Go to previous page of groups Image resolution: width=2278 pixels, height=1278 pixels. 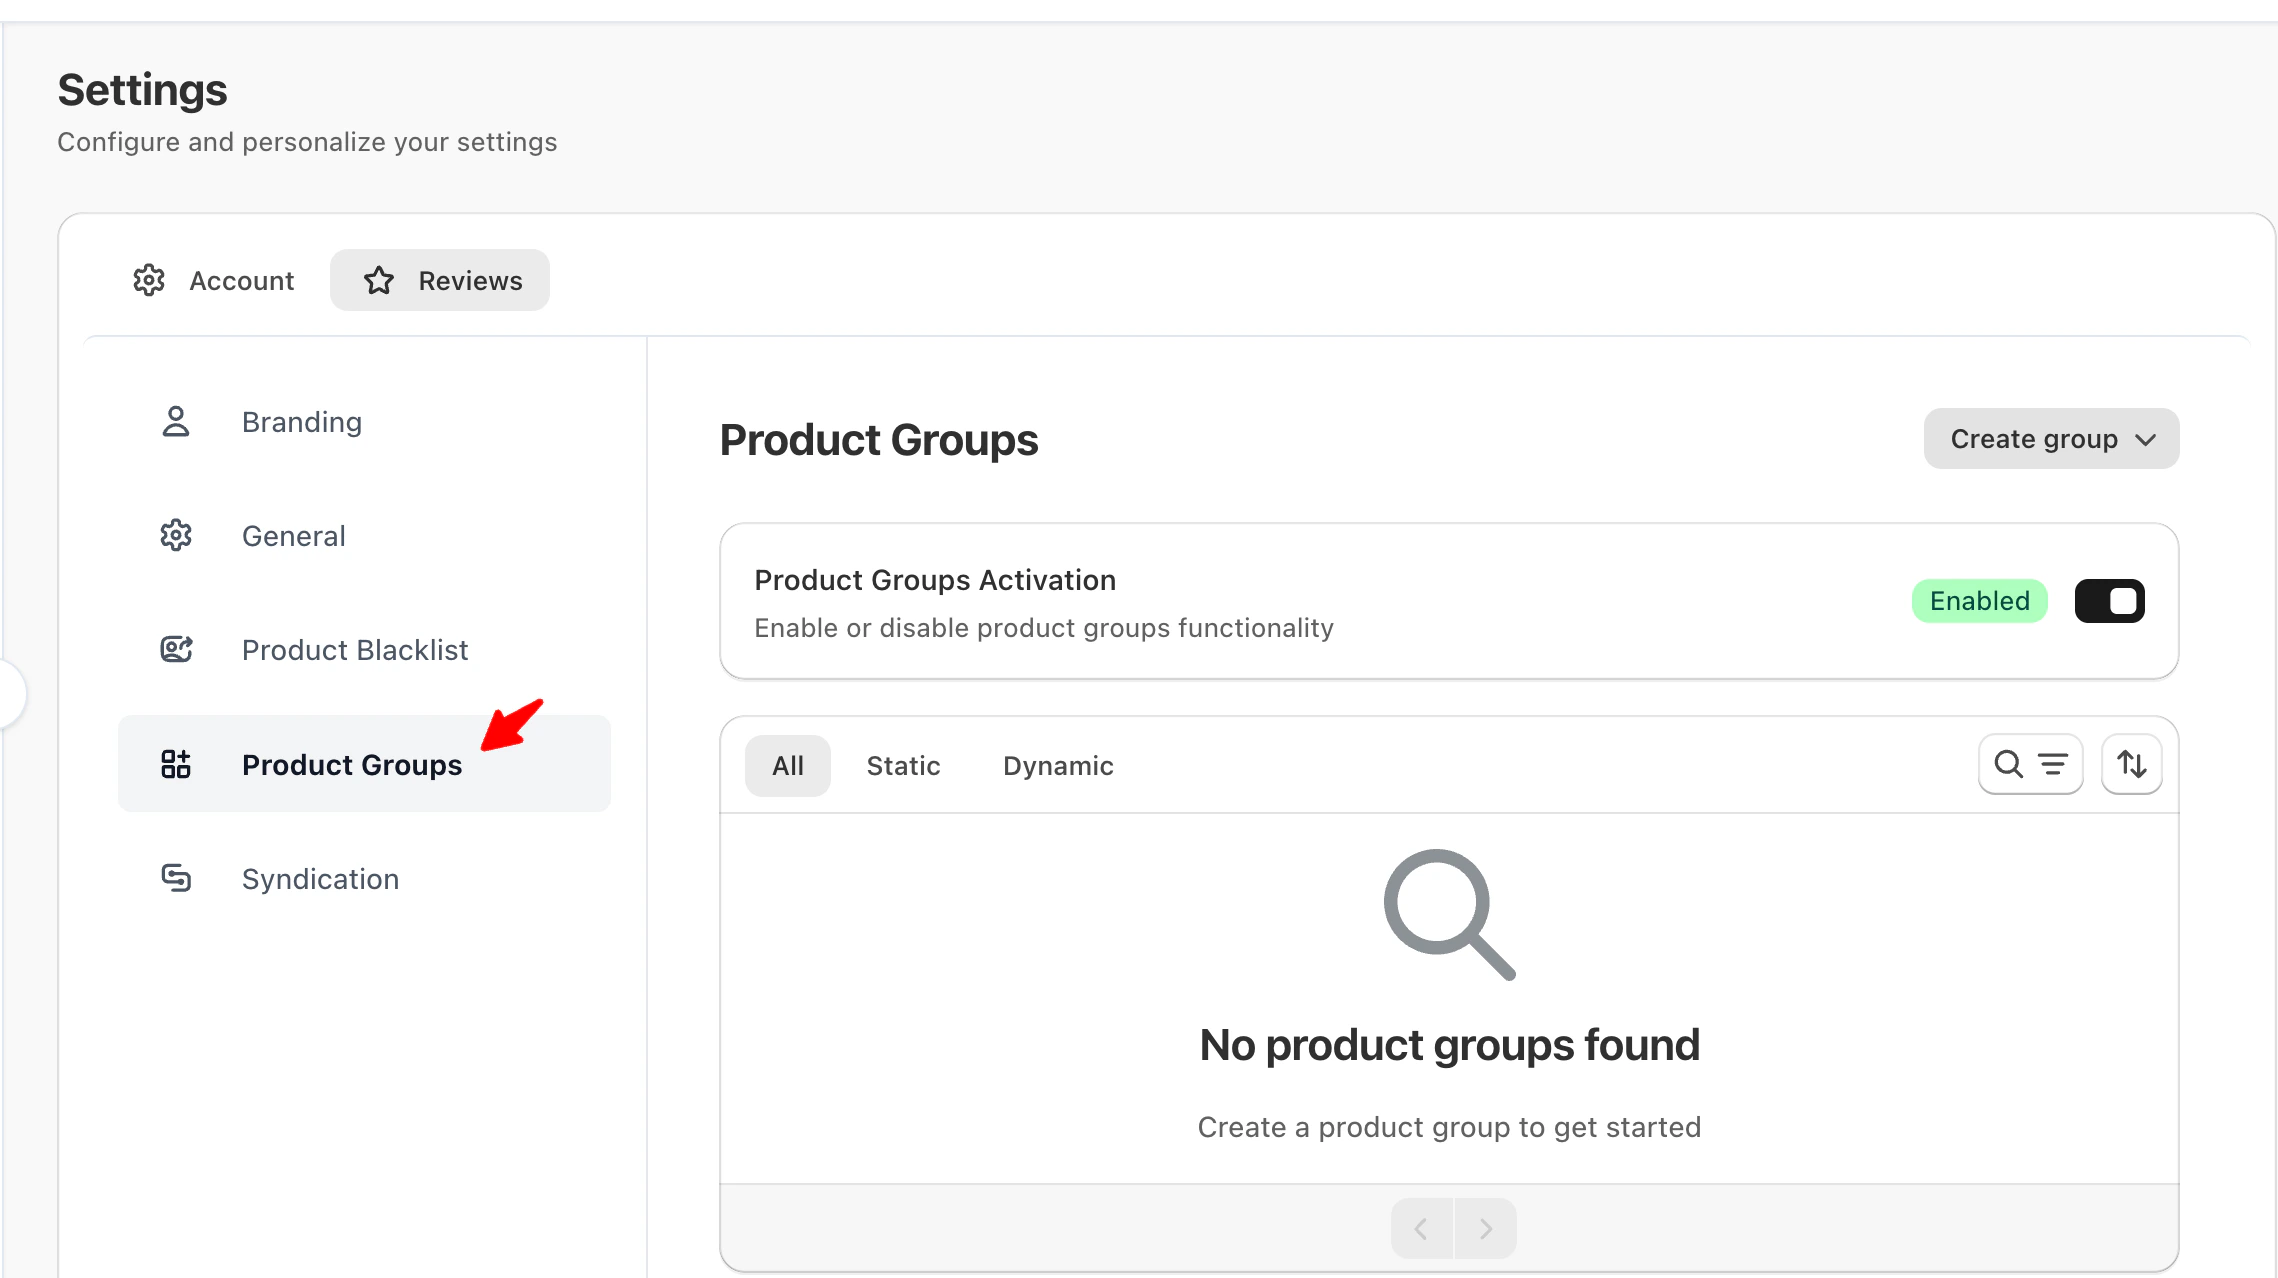[1421, 1228]
